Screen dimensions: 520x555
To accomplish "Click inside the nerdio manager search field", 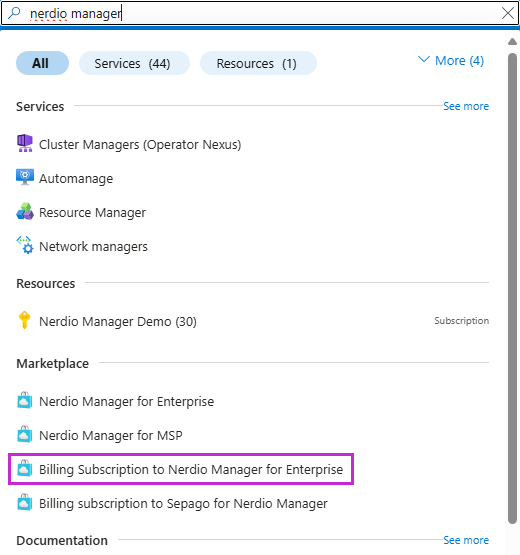I will click(x=260, y=13).
